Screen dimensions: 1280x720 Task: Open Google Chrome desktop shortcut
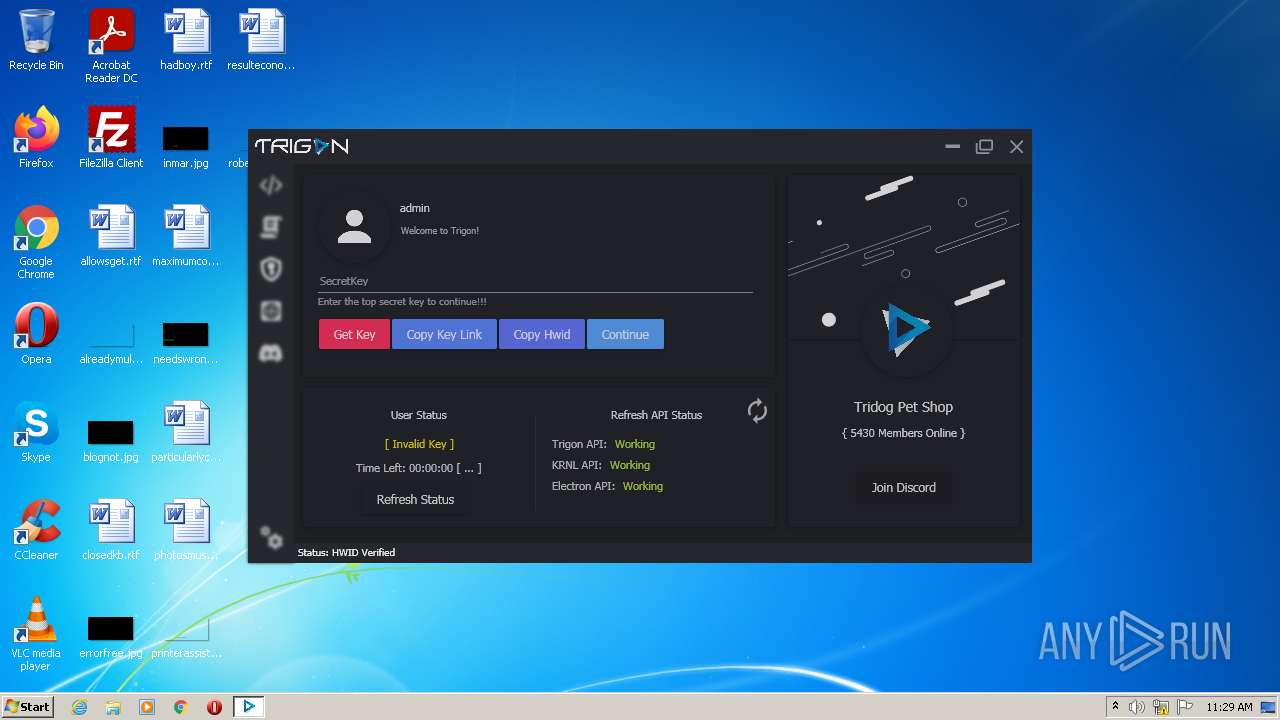pos(36,242)
